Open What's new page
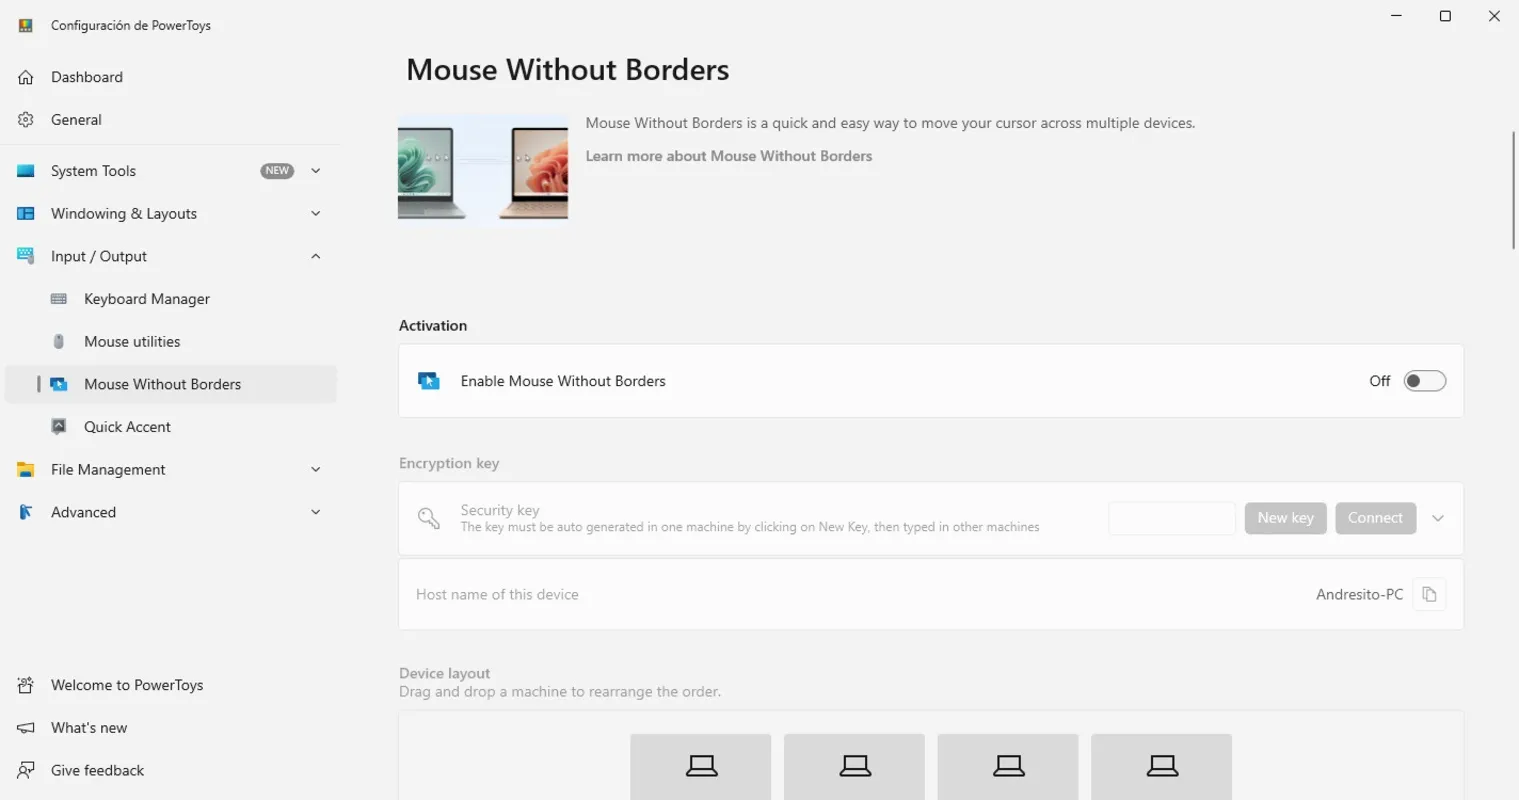1519x800 pixels. [171, 728]
